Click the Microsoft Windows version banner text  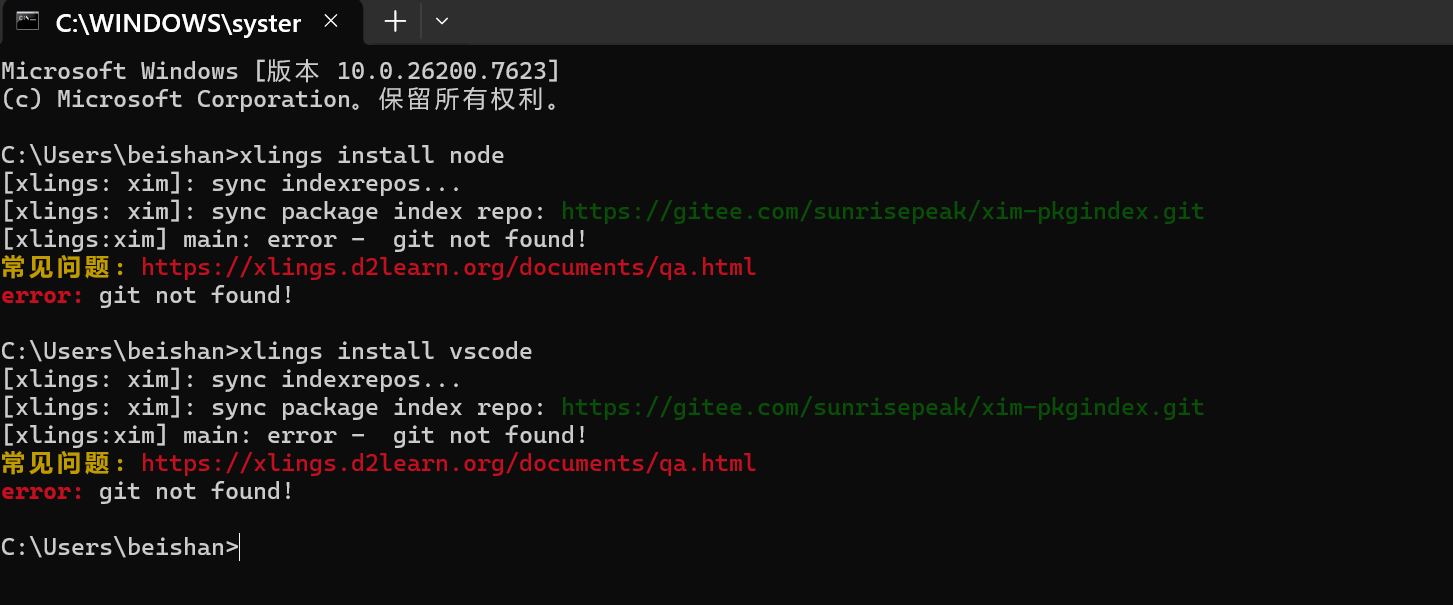tap(280, 70)
